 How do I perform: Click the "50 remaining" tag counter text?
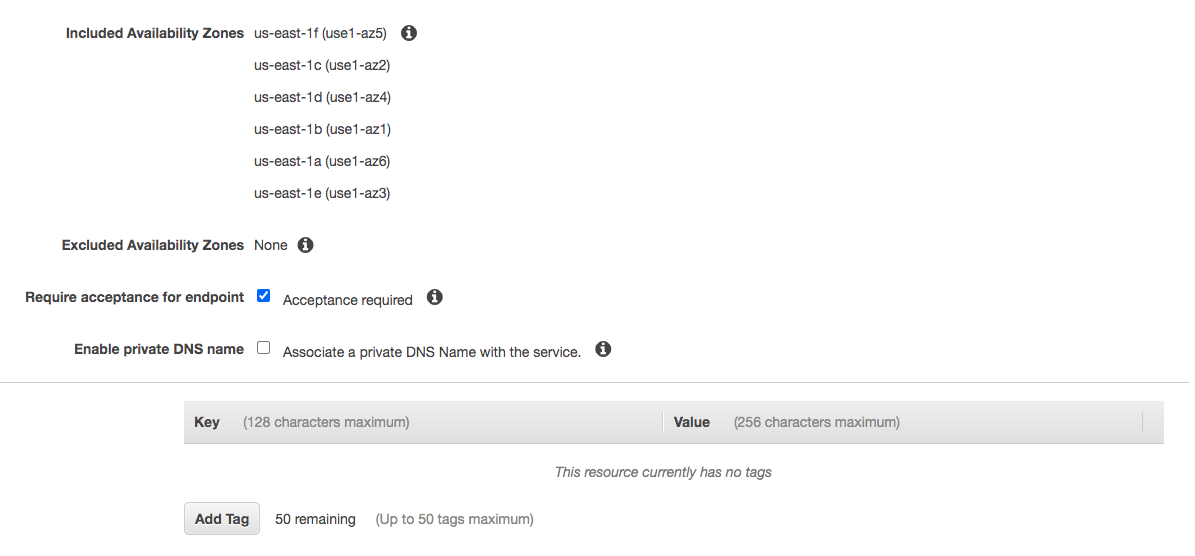[315, 519]
